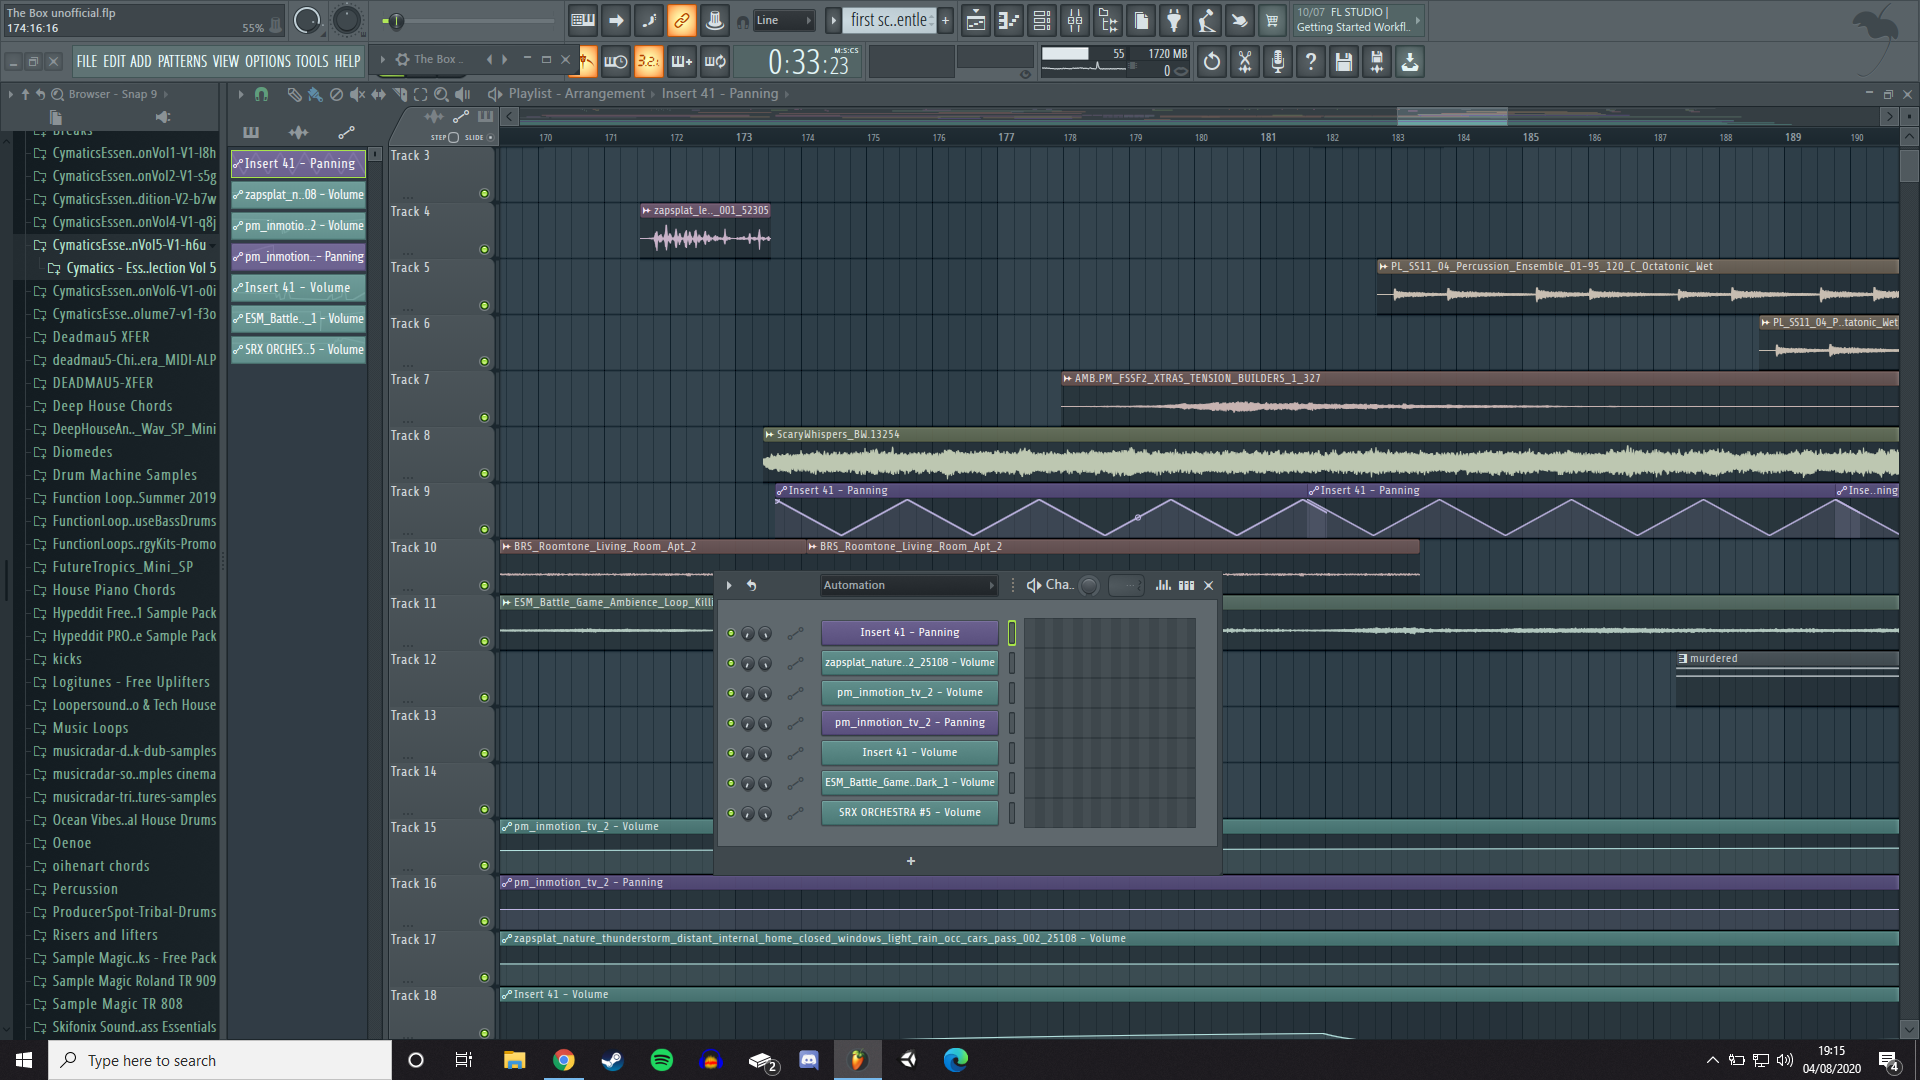Open the Piano roll view icon

(1009, 20)
